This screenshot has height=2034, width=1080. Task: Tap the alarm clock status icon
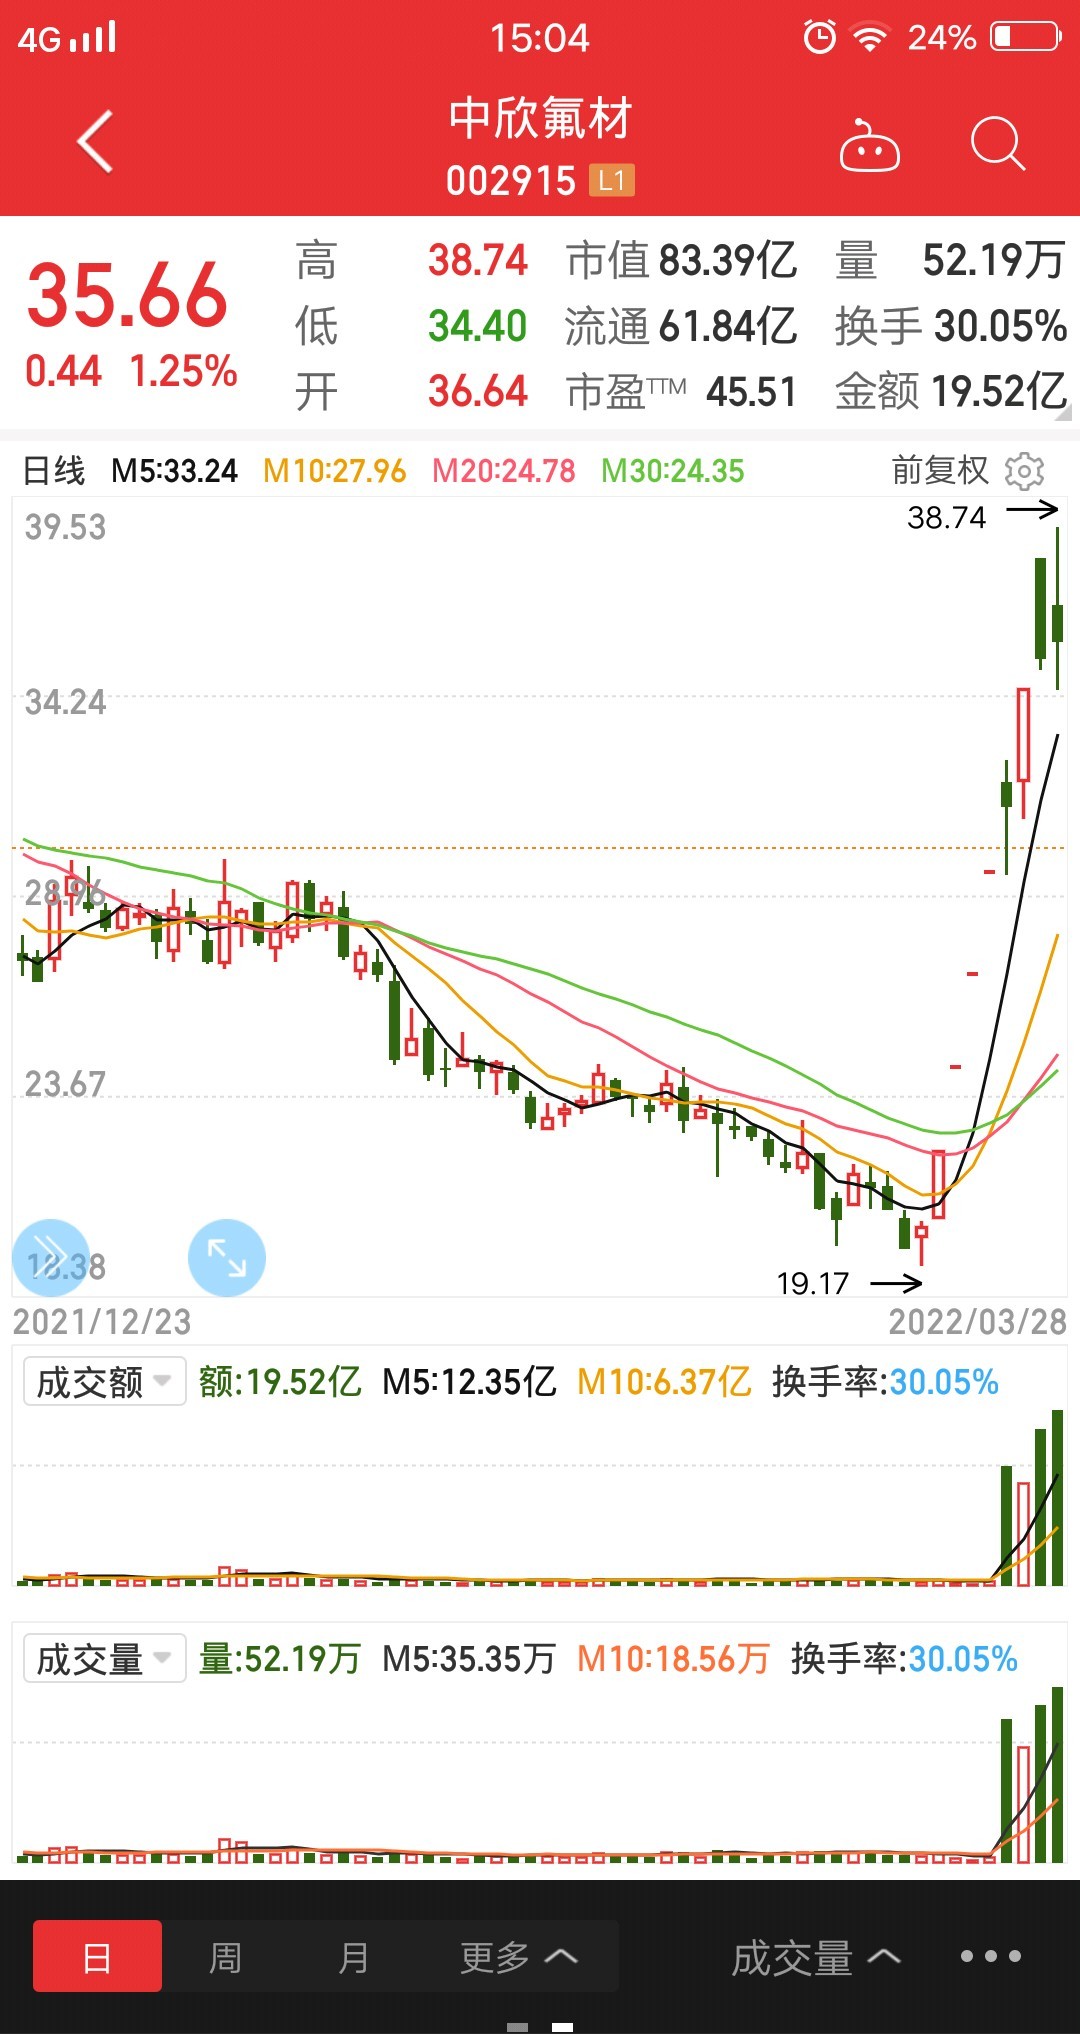pos(819,37)
